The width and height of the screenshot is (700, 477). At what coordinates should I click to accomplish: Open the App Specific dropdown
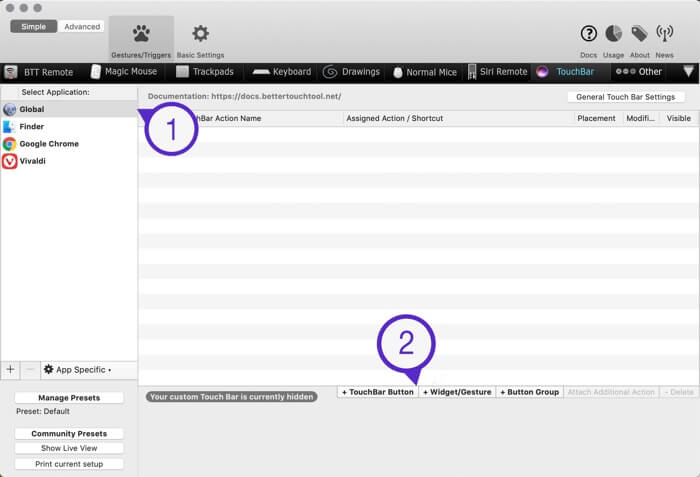pyautogui.click(x=78, y=370)
